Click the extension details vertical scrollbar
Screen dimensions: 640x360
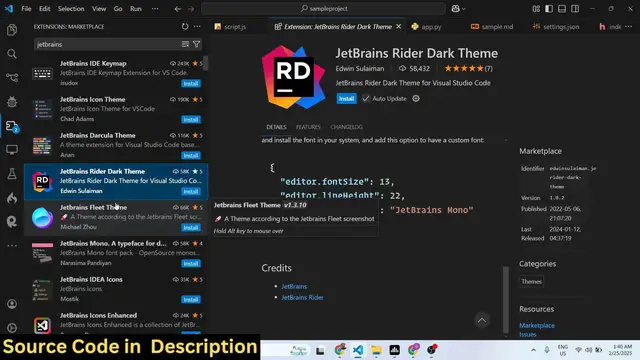pos(506,300)
